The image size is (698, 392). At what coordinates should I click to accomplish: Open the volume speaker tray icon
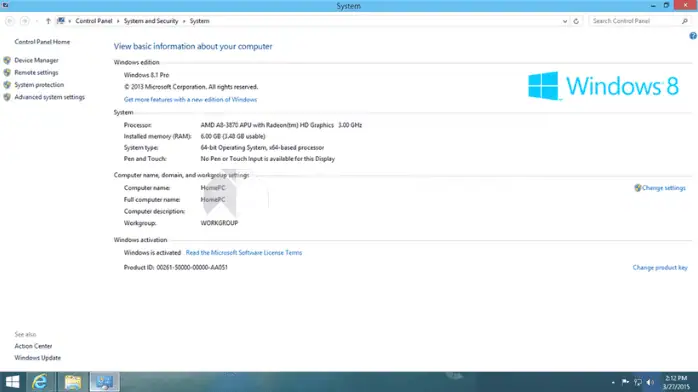[650, 382]
